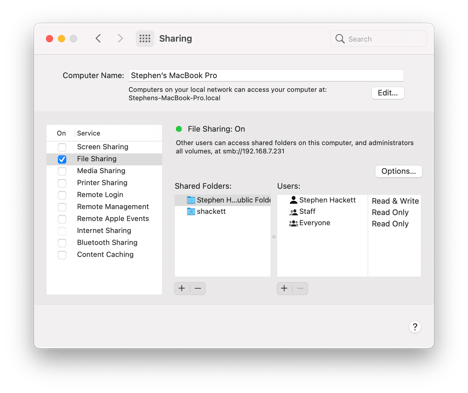Show all preferences grid icon
This screenshot has height=393, width=468.
145,39
